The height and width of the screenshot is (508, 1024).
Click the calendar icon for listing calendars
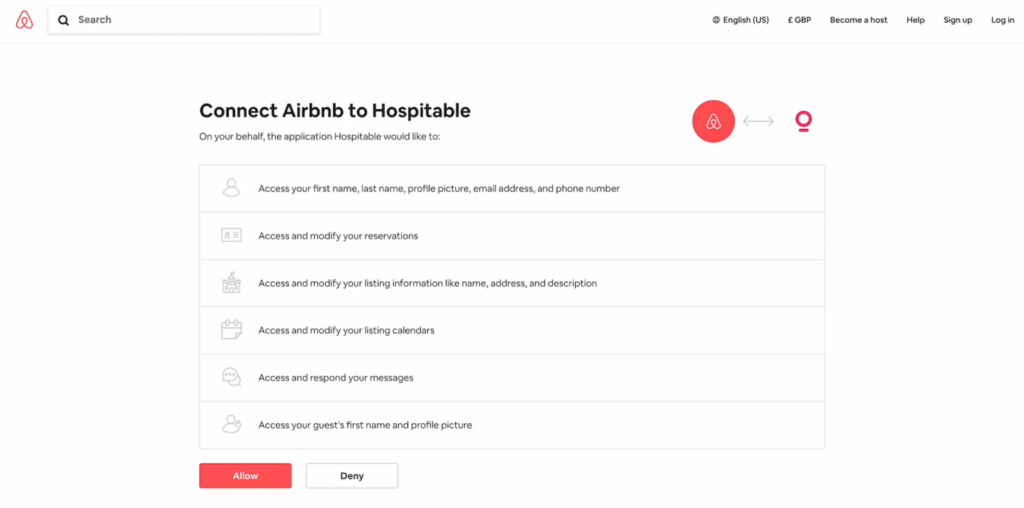(231, 330)
